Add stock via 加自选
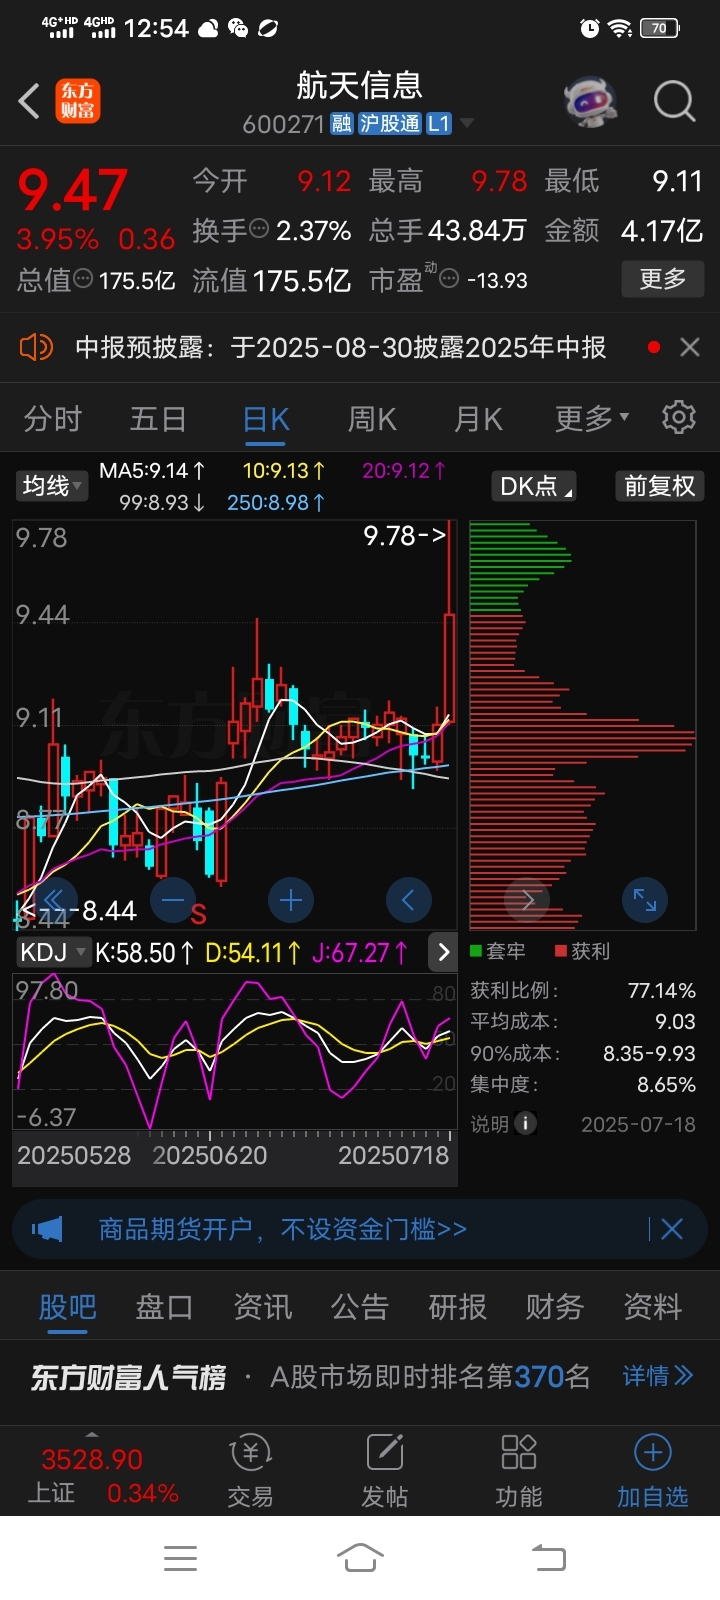The image size is (720, 1600). pyautogui.click(x=653, y=1471)
